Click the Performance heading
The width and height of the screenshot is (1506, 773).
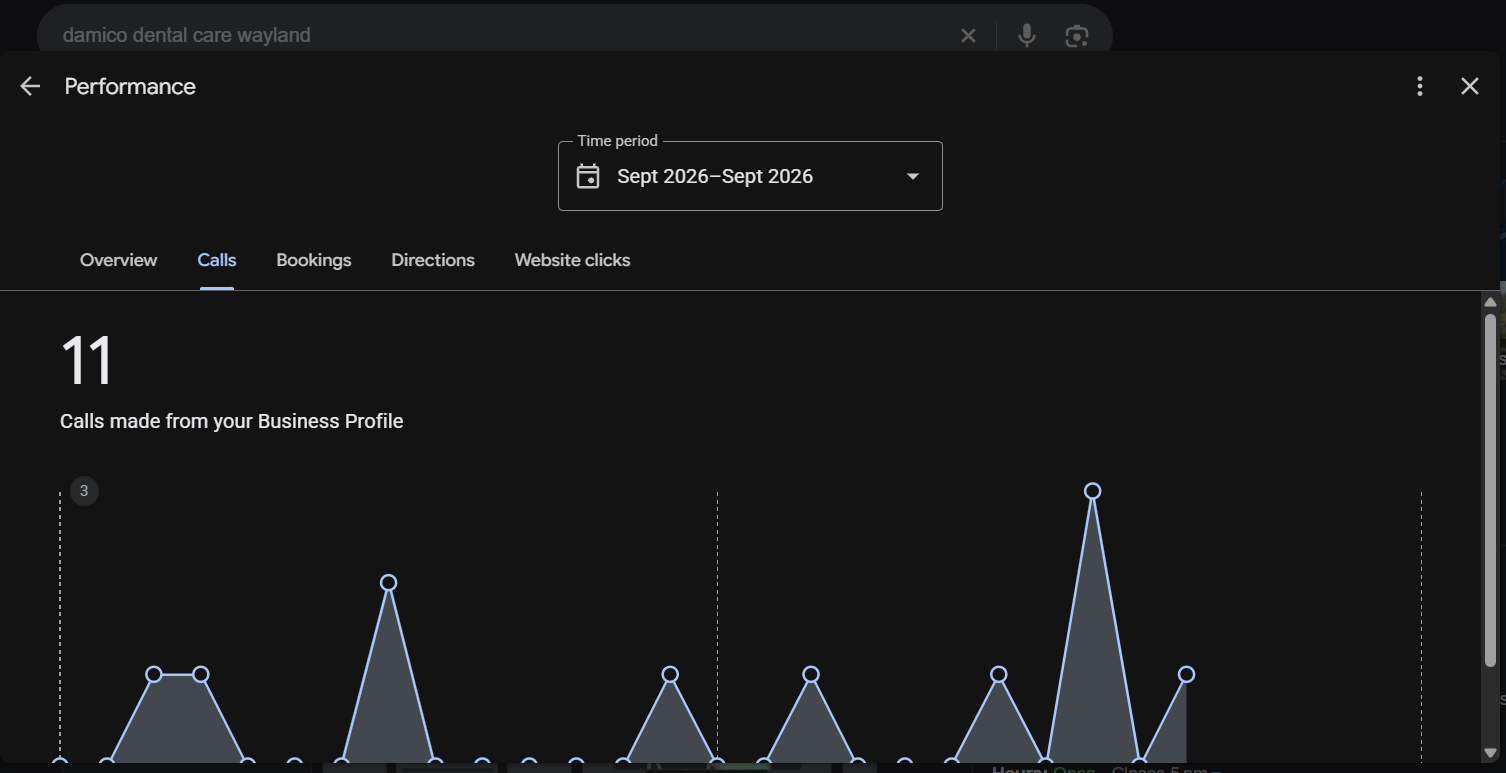[130, 87]
